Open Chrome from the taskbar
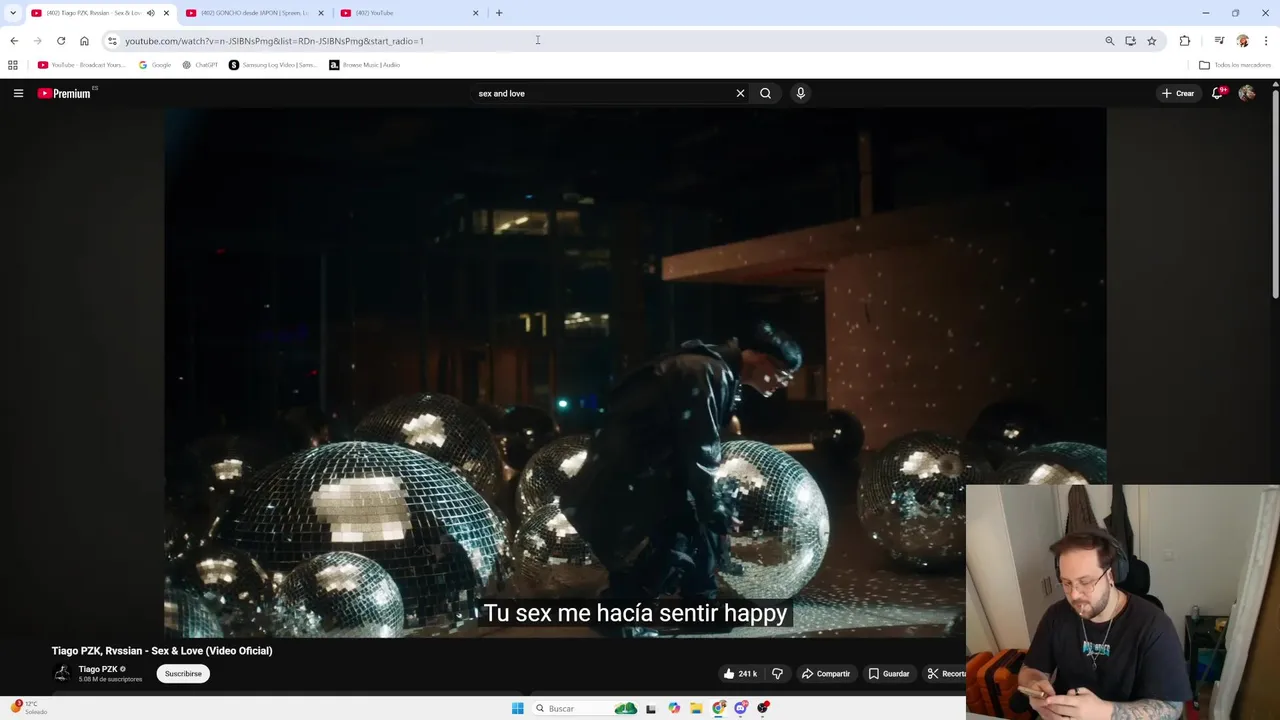The height and width of the screenshot is (720, 1280). 719,708
